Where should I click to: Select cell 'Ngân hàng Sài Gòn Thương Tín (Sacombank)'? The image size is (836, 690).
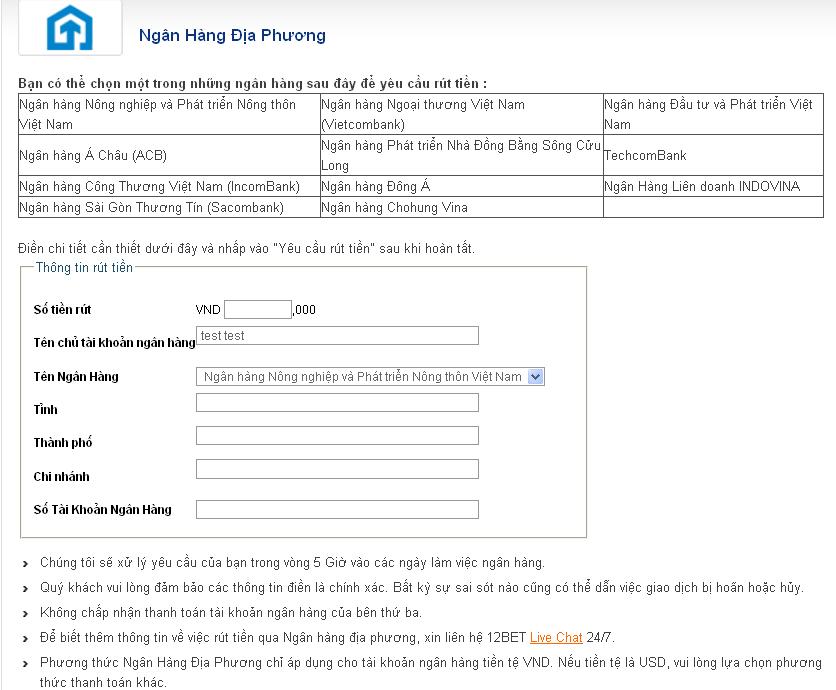(x=169, y=207)
